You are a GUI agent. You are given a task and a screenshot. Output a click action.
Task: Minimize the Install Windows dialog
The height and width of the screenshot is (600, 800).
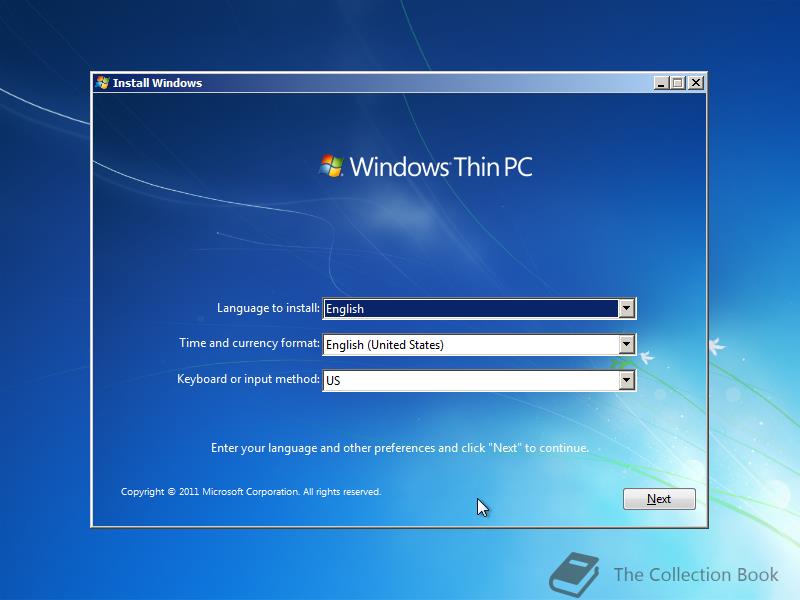point(661,83)
